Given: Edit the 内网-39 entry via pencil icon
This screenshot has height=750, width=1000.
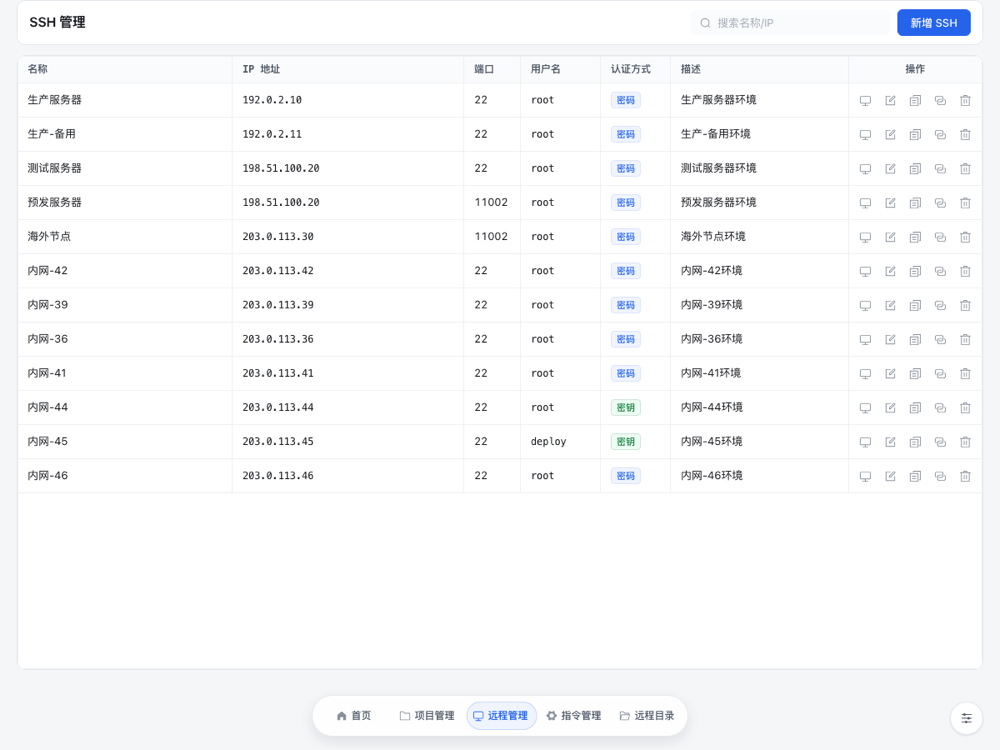Looking at the screenshot, I should (890, 305).
